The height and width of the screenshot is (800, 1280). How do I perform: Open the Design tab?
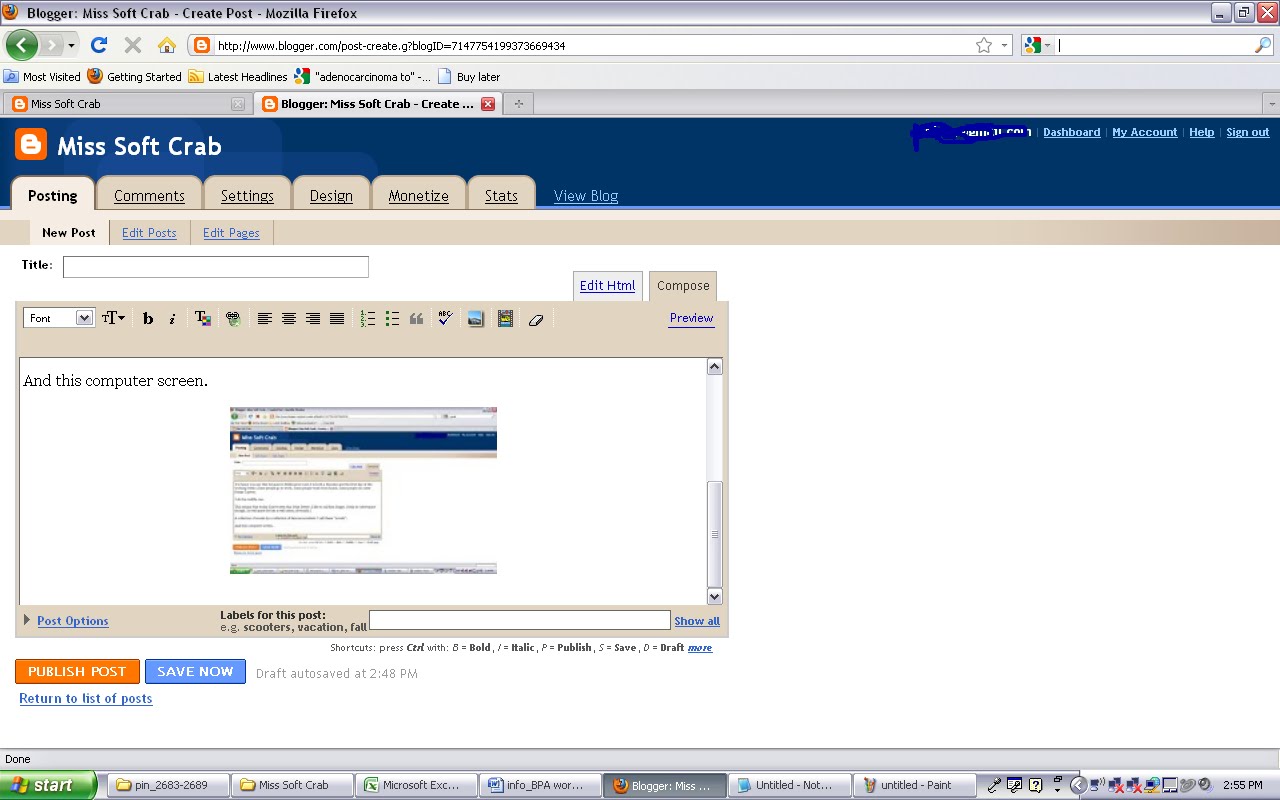click(331, 196)
